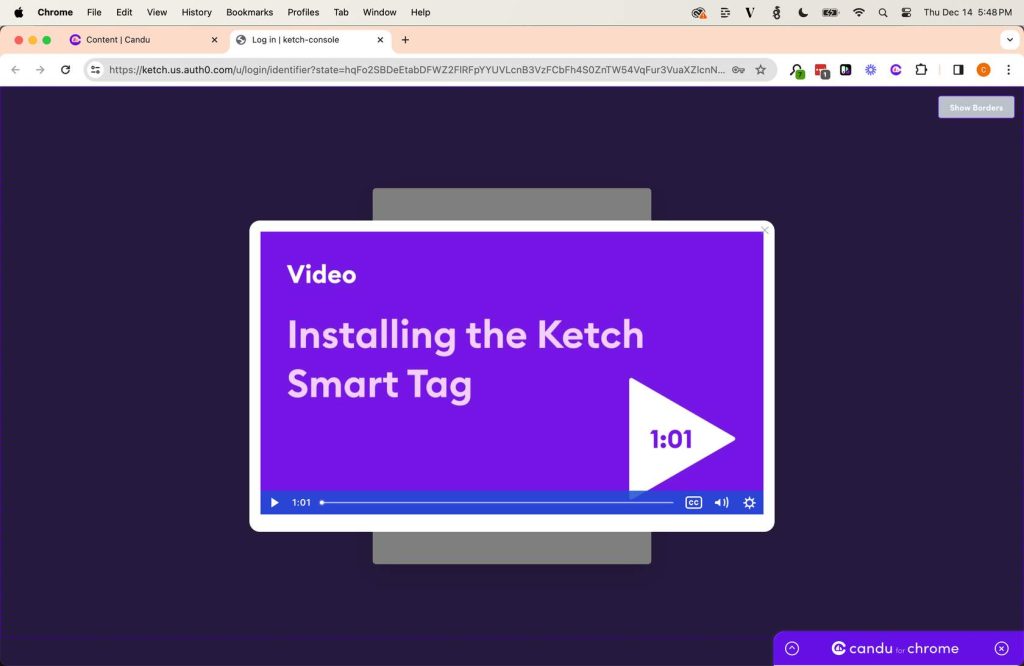Open the browser side panel icon
Viewport: 1024px width, 666px height.
[957, 70]
